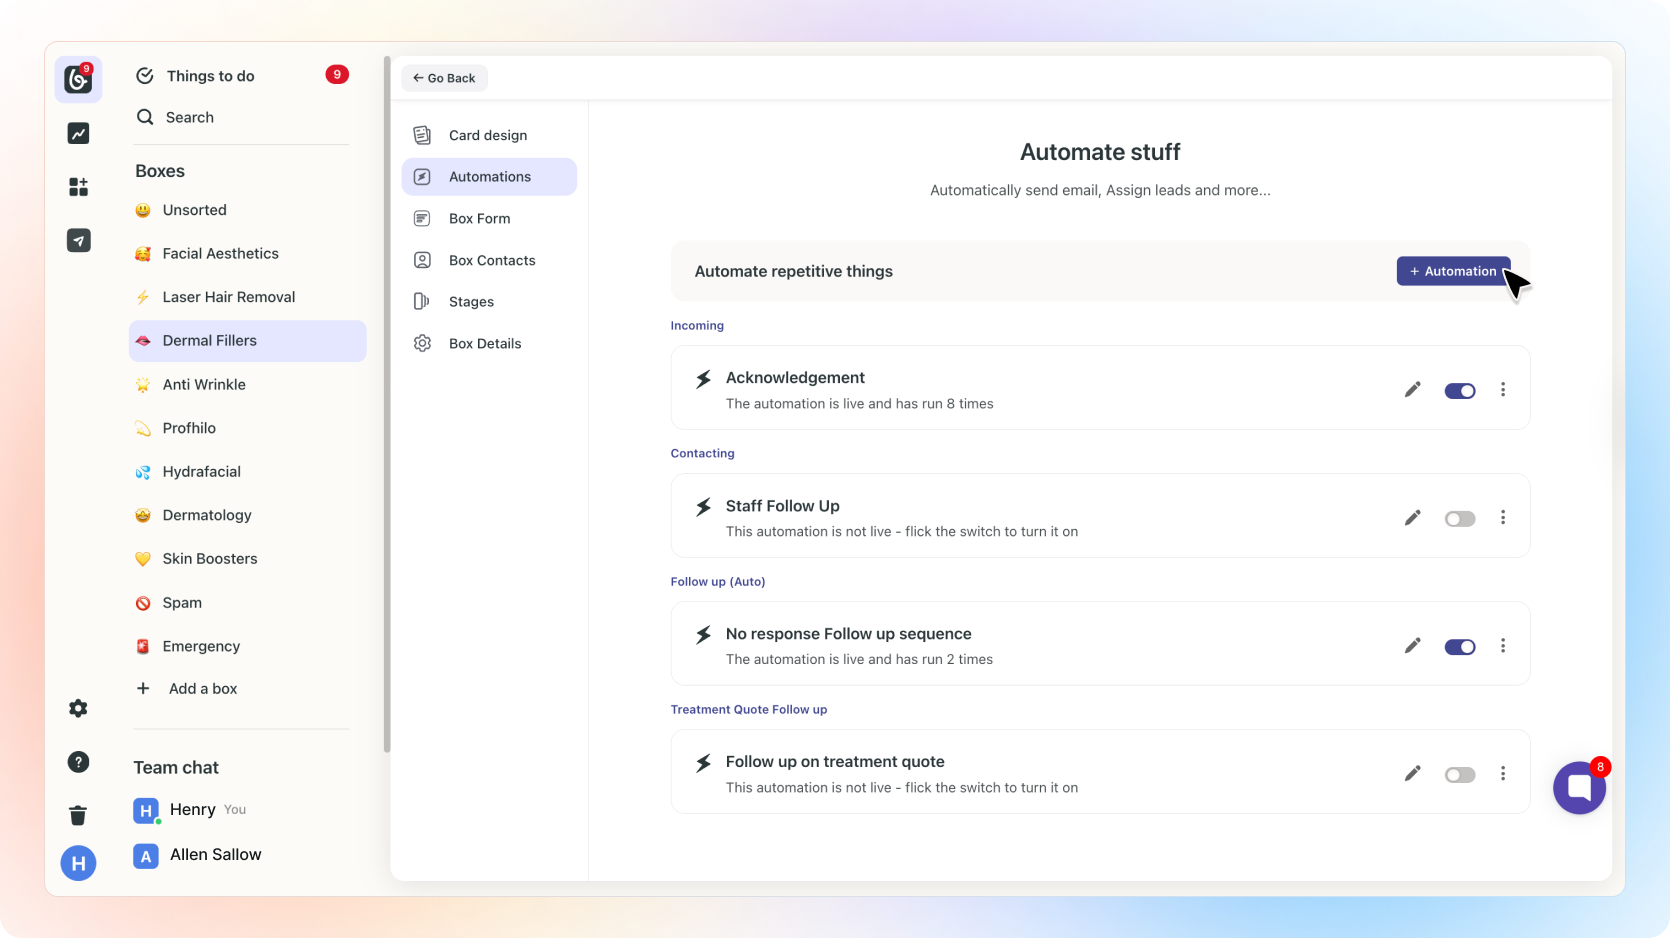Click the H profile avatar at bottom

coord(78,863)
